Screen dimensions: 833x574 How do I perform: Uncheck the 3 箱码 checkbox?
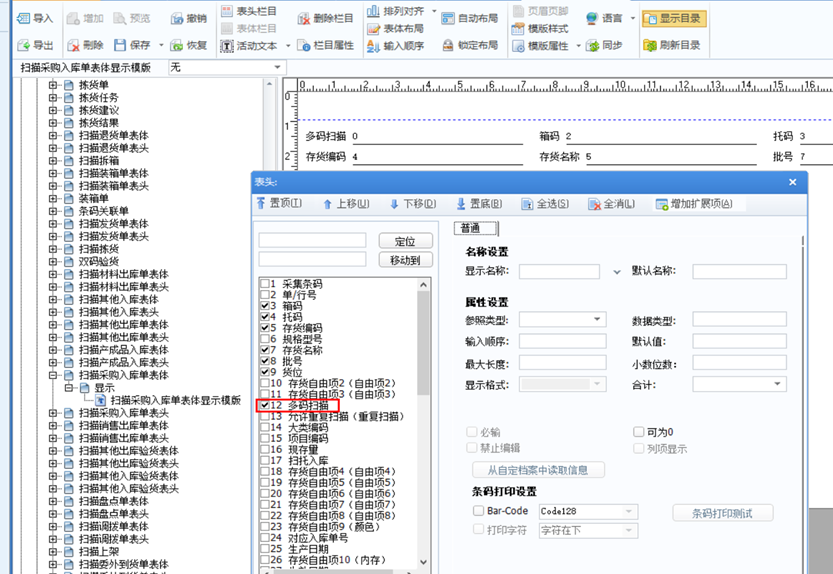[x=265, y=306]
